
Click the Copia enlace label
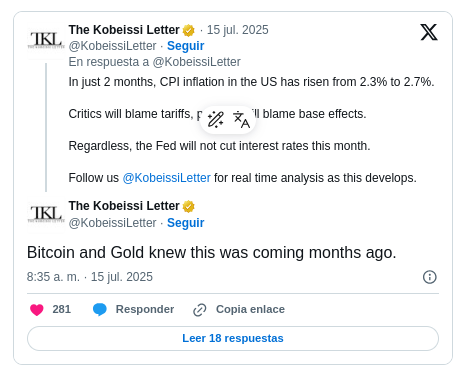pyautogui.click(x=250, y=309)
